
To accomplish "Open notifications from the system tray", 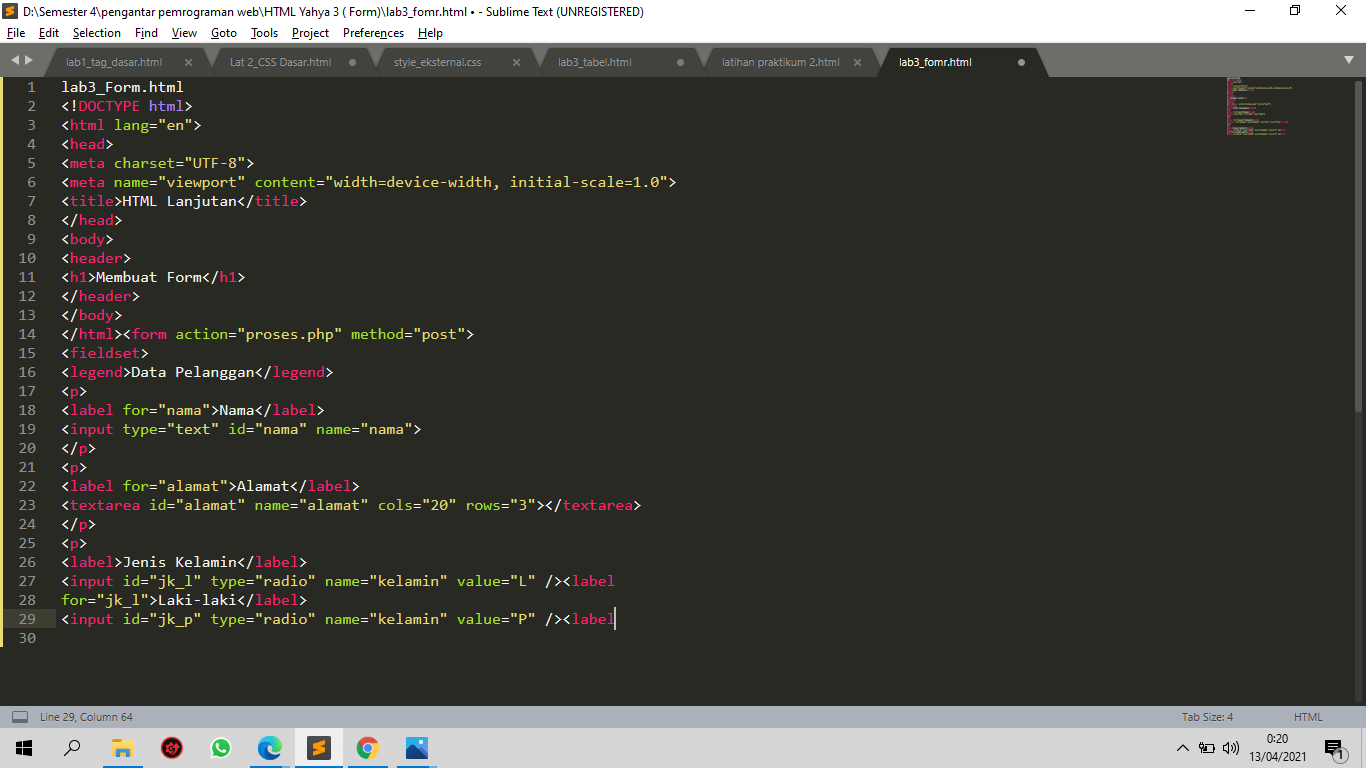I will [x=1333, y=747].
